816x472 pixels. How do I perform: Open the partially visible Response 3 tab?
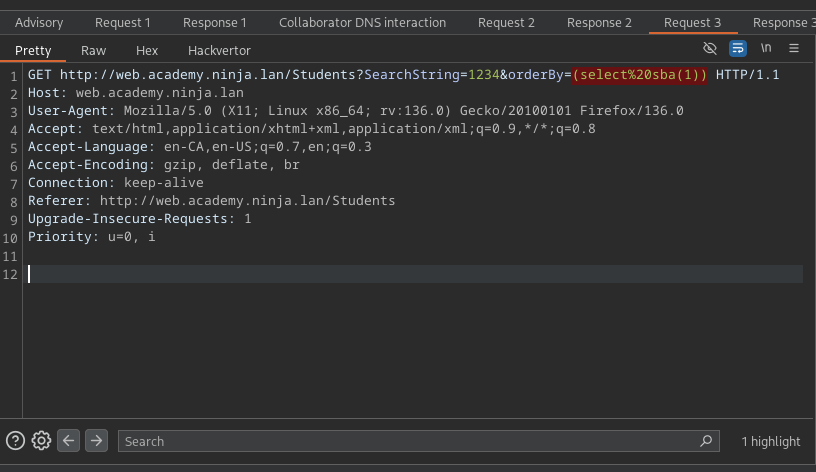click(784, 23)
